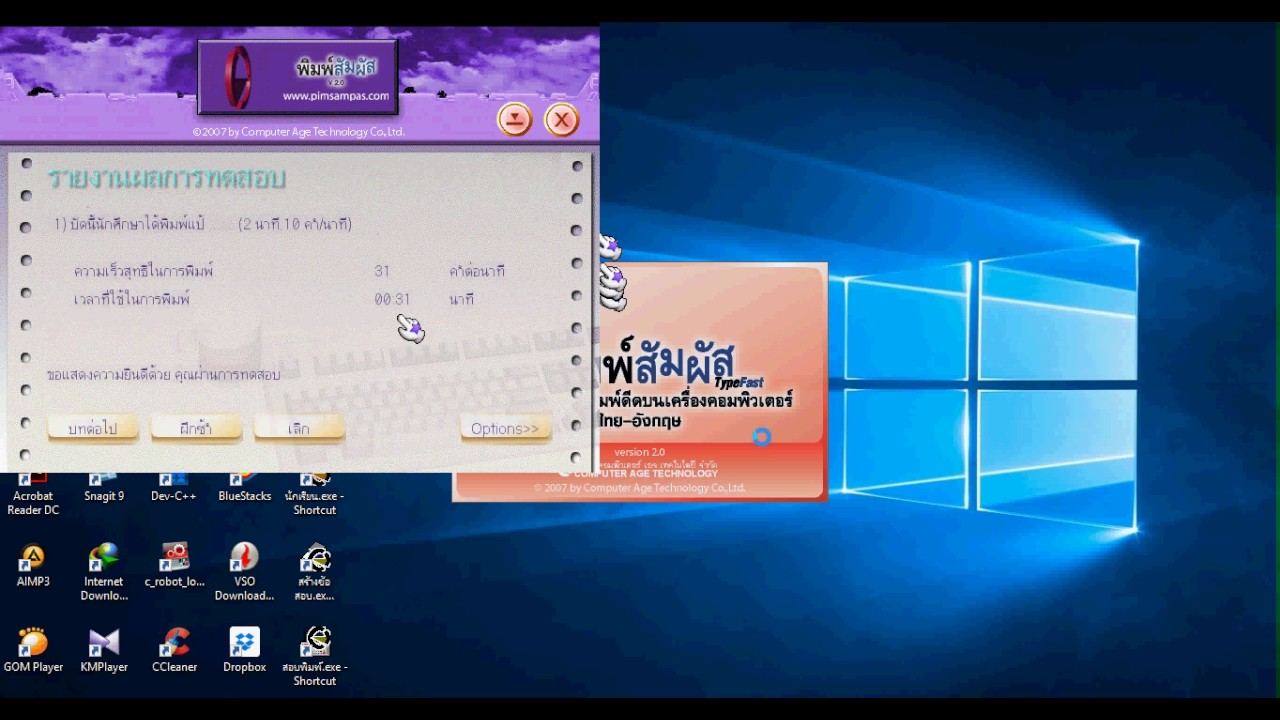Image resolution: width=1280 pixels, height=720 pixels.
Task: Open the VSO Downloader shortcut
Action: coord(244,572)
